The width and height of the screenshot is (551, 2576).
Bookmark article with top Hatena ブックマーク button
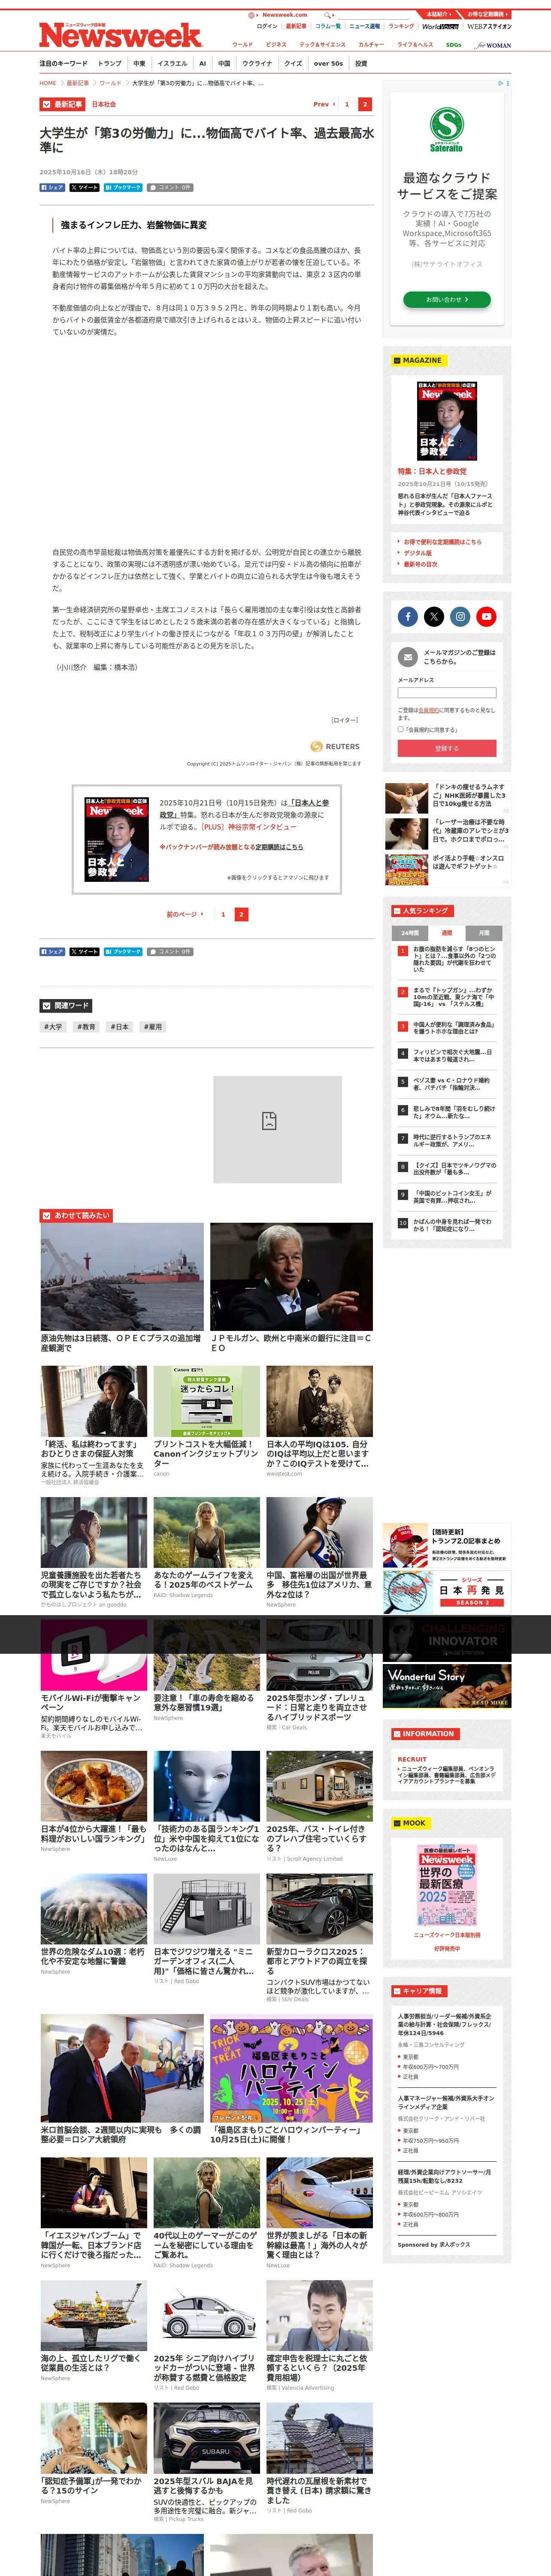(x=123, y=187)
